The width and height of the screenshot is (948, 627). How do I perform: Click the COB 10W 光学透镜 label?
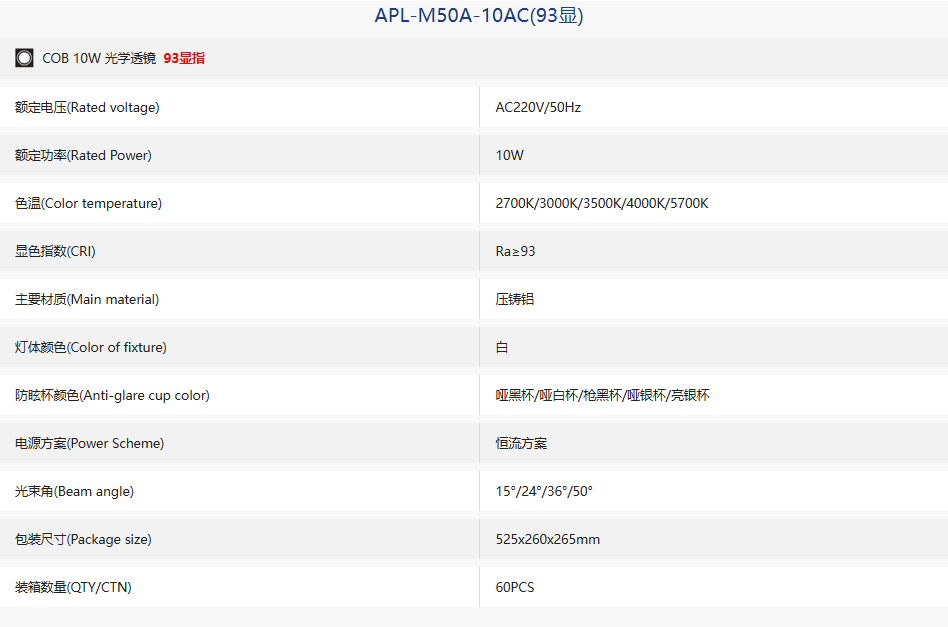[x=99, y=58]
